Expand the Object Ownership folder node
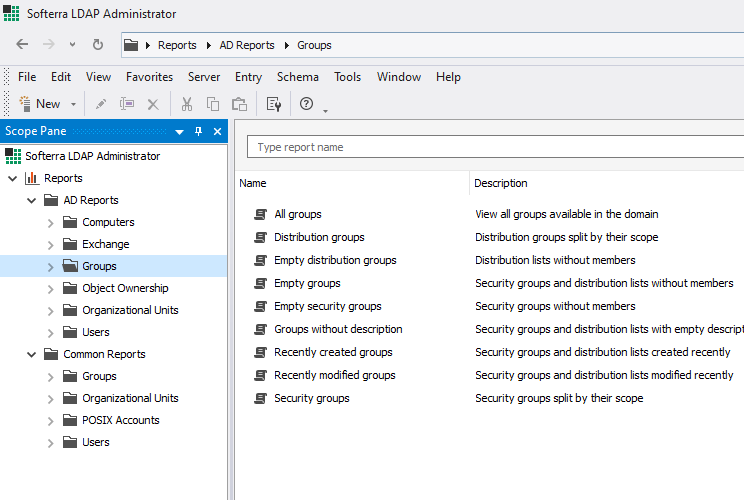Image resolution: width=744 pixels, height=500 pixels. pyautogui.click(x=51, y=289)
